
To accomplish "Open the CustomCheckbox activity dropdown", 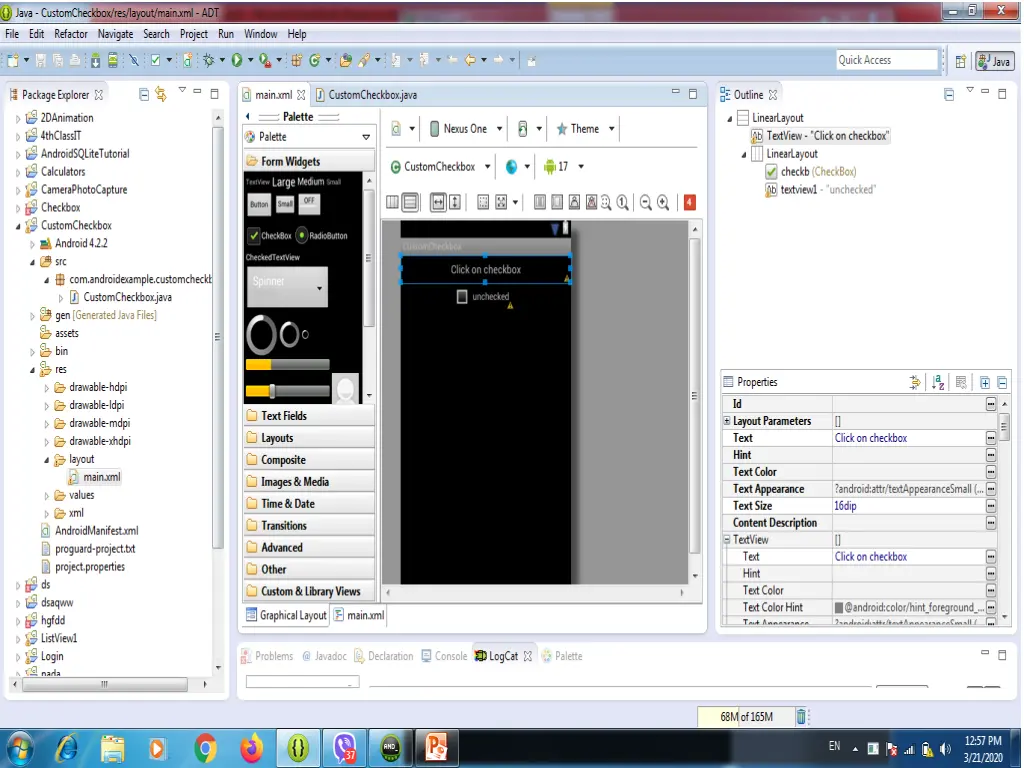I will [x=440, y=167].
